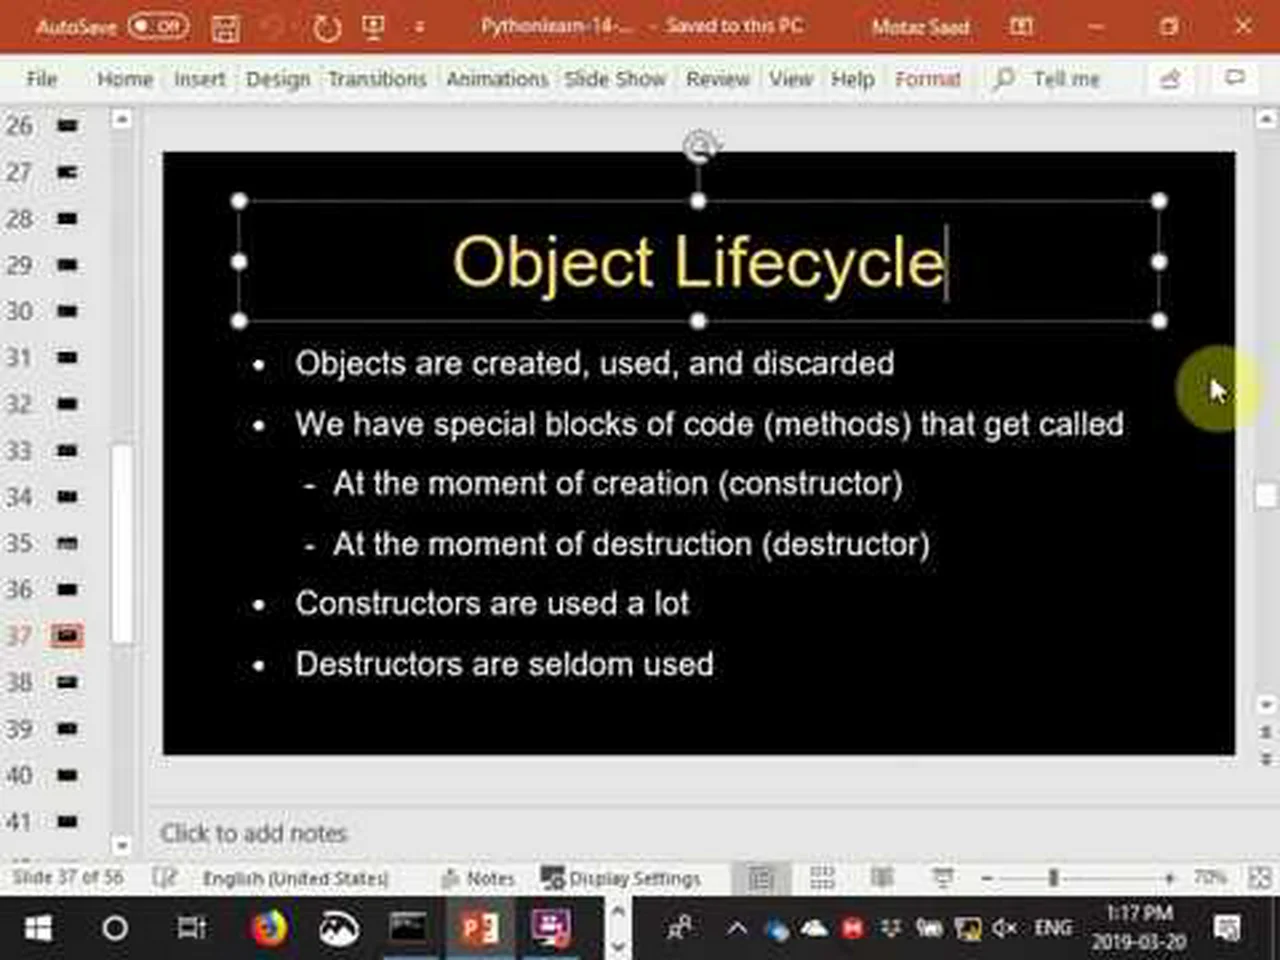Click the line 'At the moment of creation (constructor)'

[x=618, y=484]
